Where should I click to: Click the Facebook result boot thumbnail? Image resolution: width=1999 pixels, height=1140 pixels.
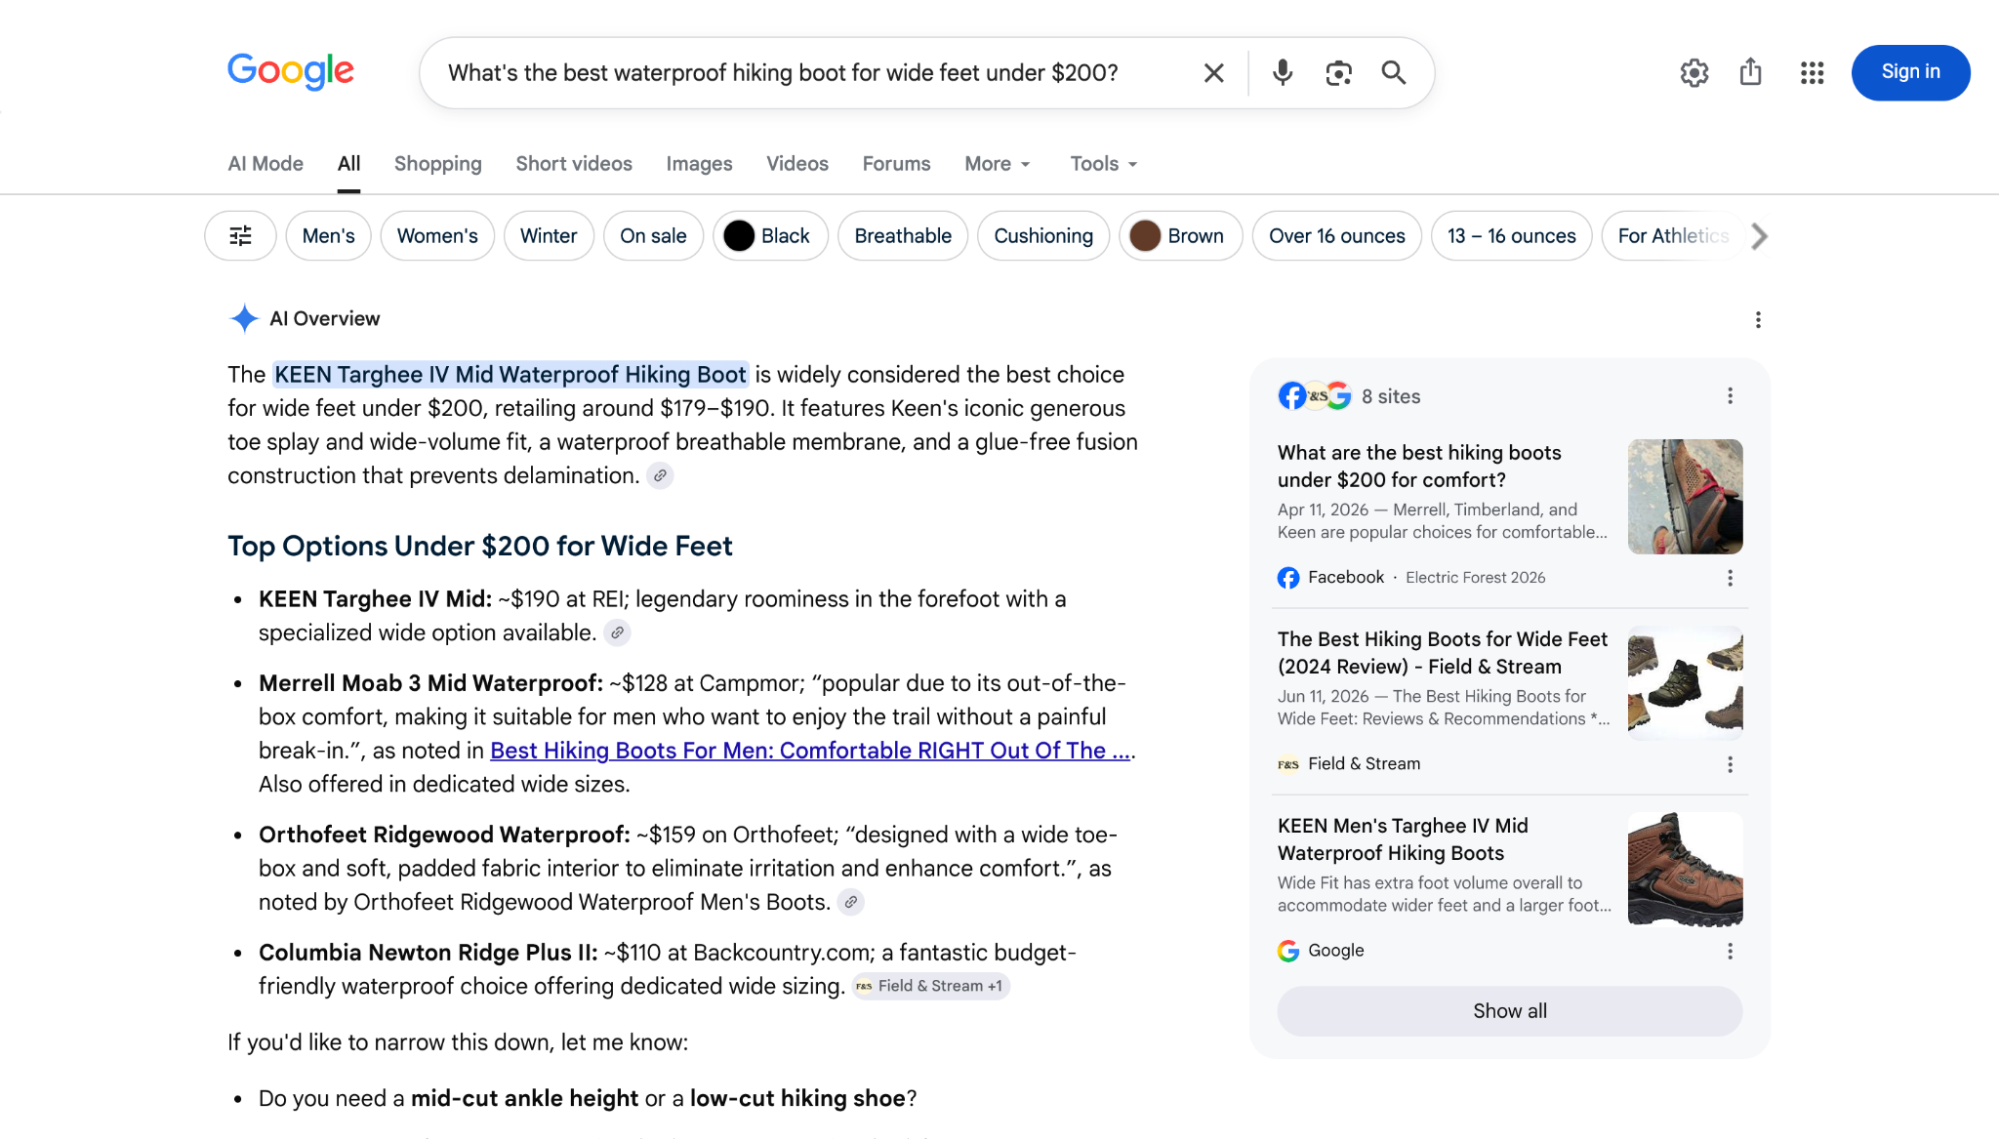[1685, 497]
